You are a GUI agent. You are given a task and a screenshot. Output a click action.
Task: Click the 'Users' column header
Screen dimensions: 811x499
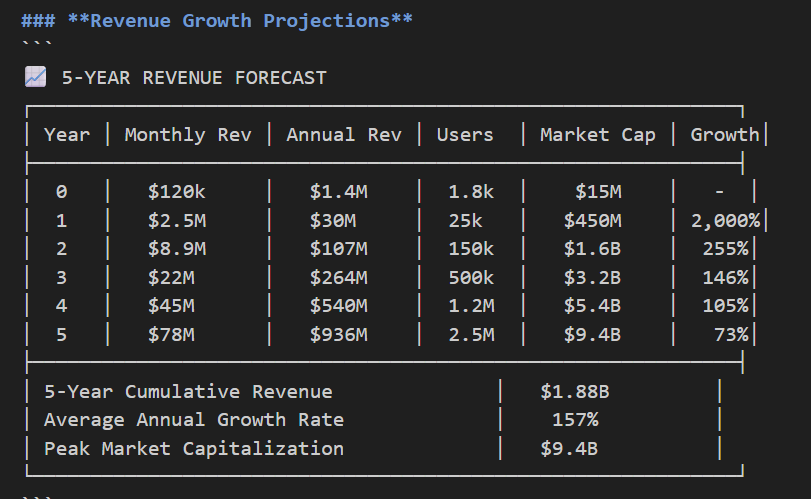465,134
